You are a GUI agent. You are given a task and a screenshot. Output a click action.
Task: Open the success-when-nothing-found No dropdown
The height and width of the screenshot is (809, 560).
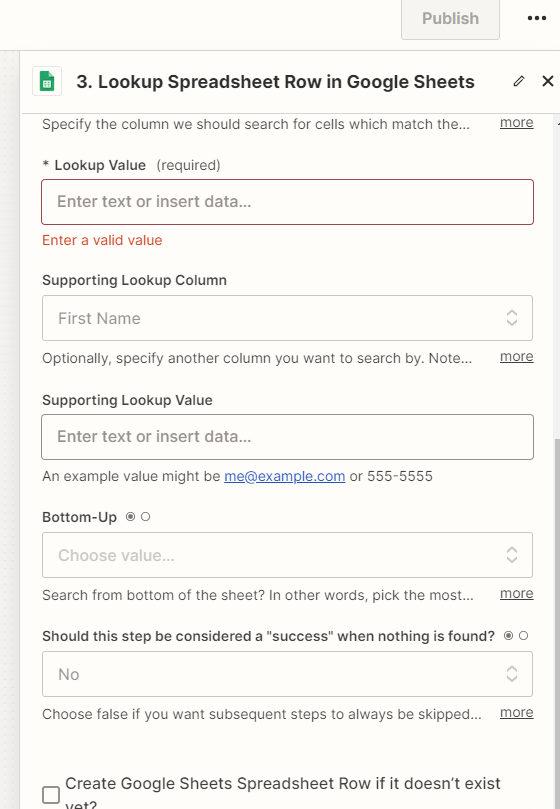(x=287, y=674)
